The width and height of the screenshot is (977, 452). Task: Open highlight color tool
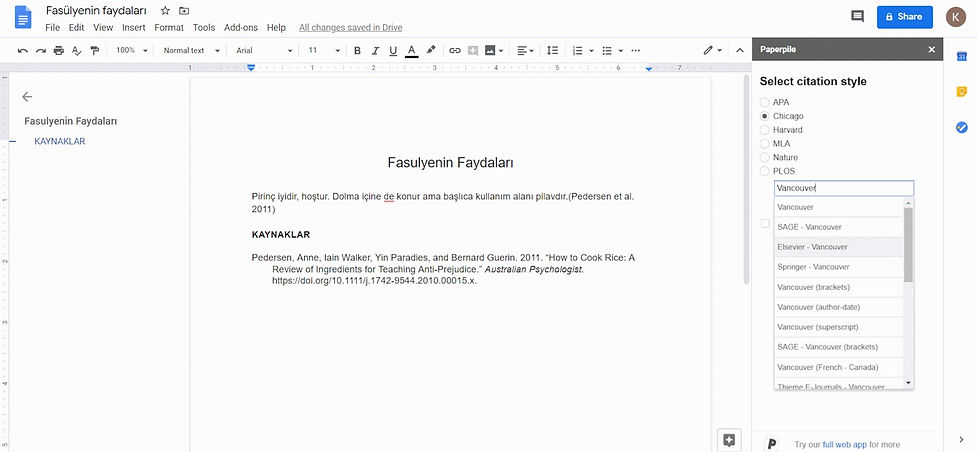(431, 50)
